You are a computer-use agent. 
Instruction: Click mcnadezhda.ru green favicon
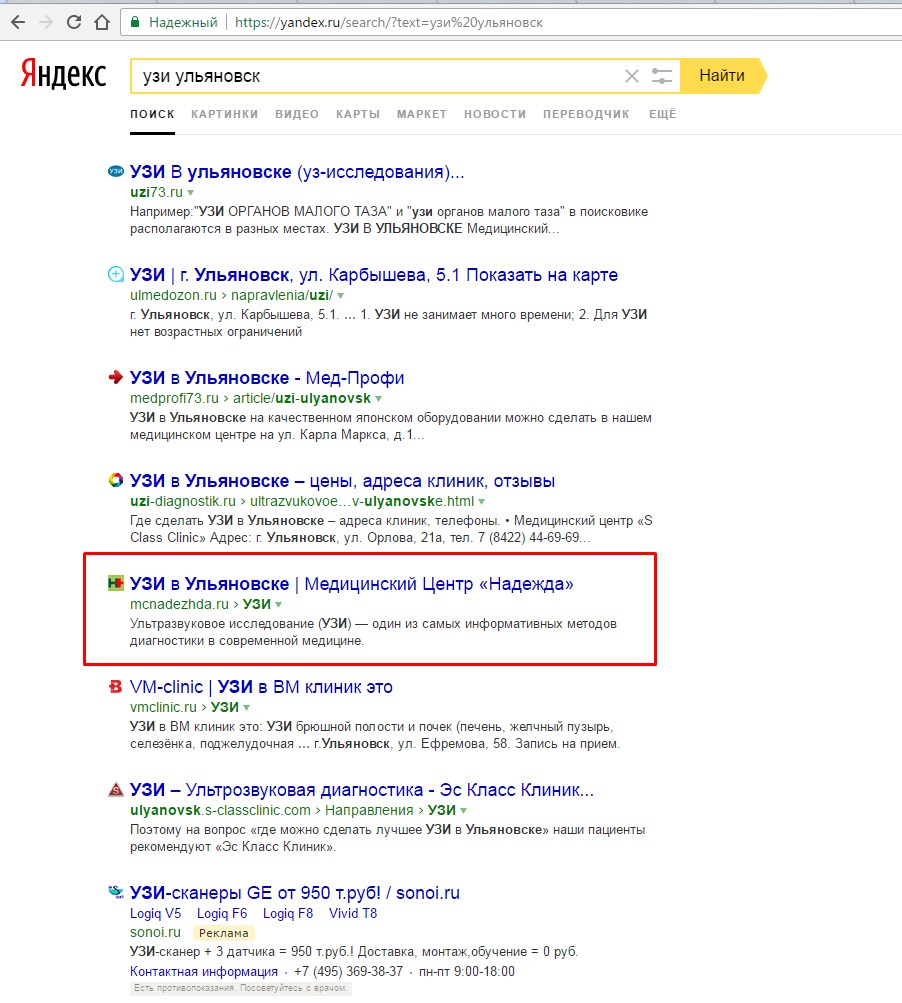coord(116,583)
